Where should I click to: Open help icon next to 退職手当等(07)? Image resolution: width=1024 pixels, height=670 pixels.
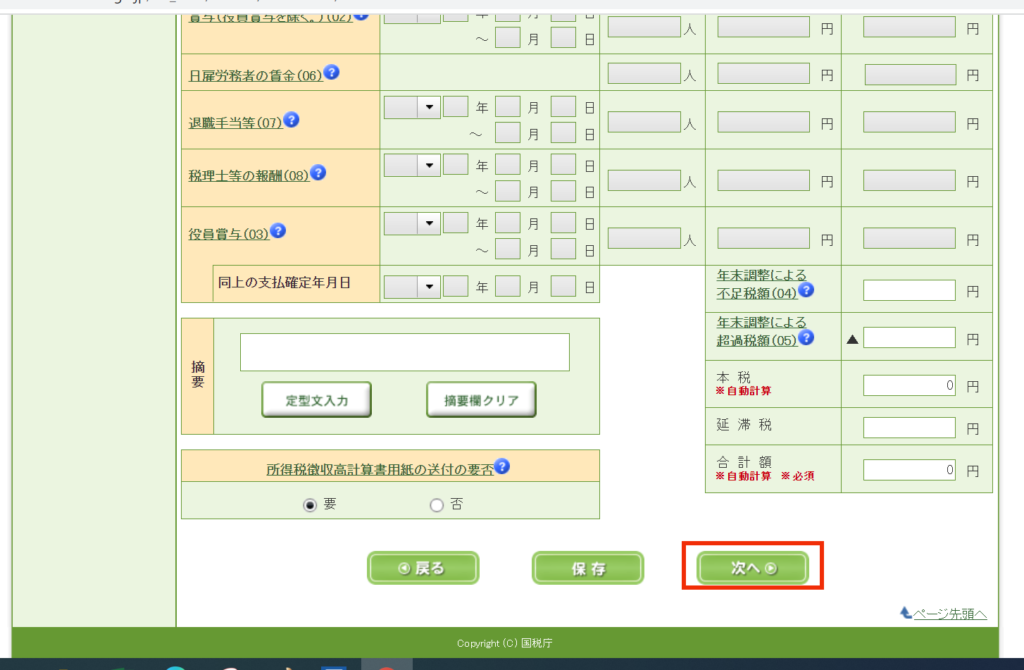point(291,120)
